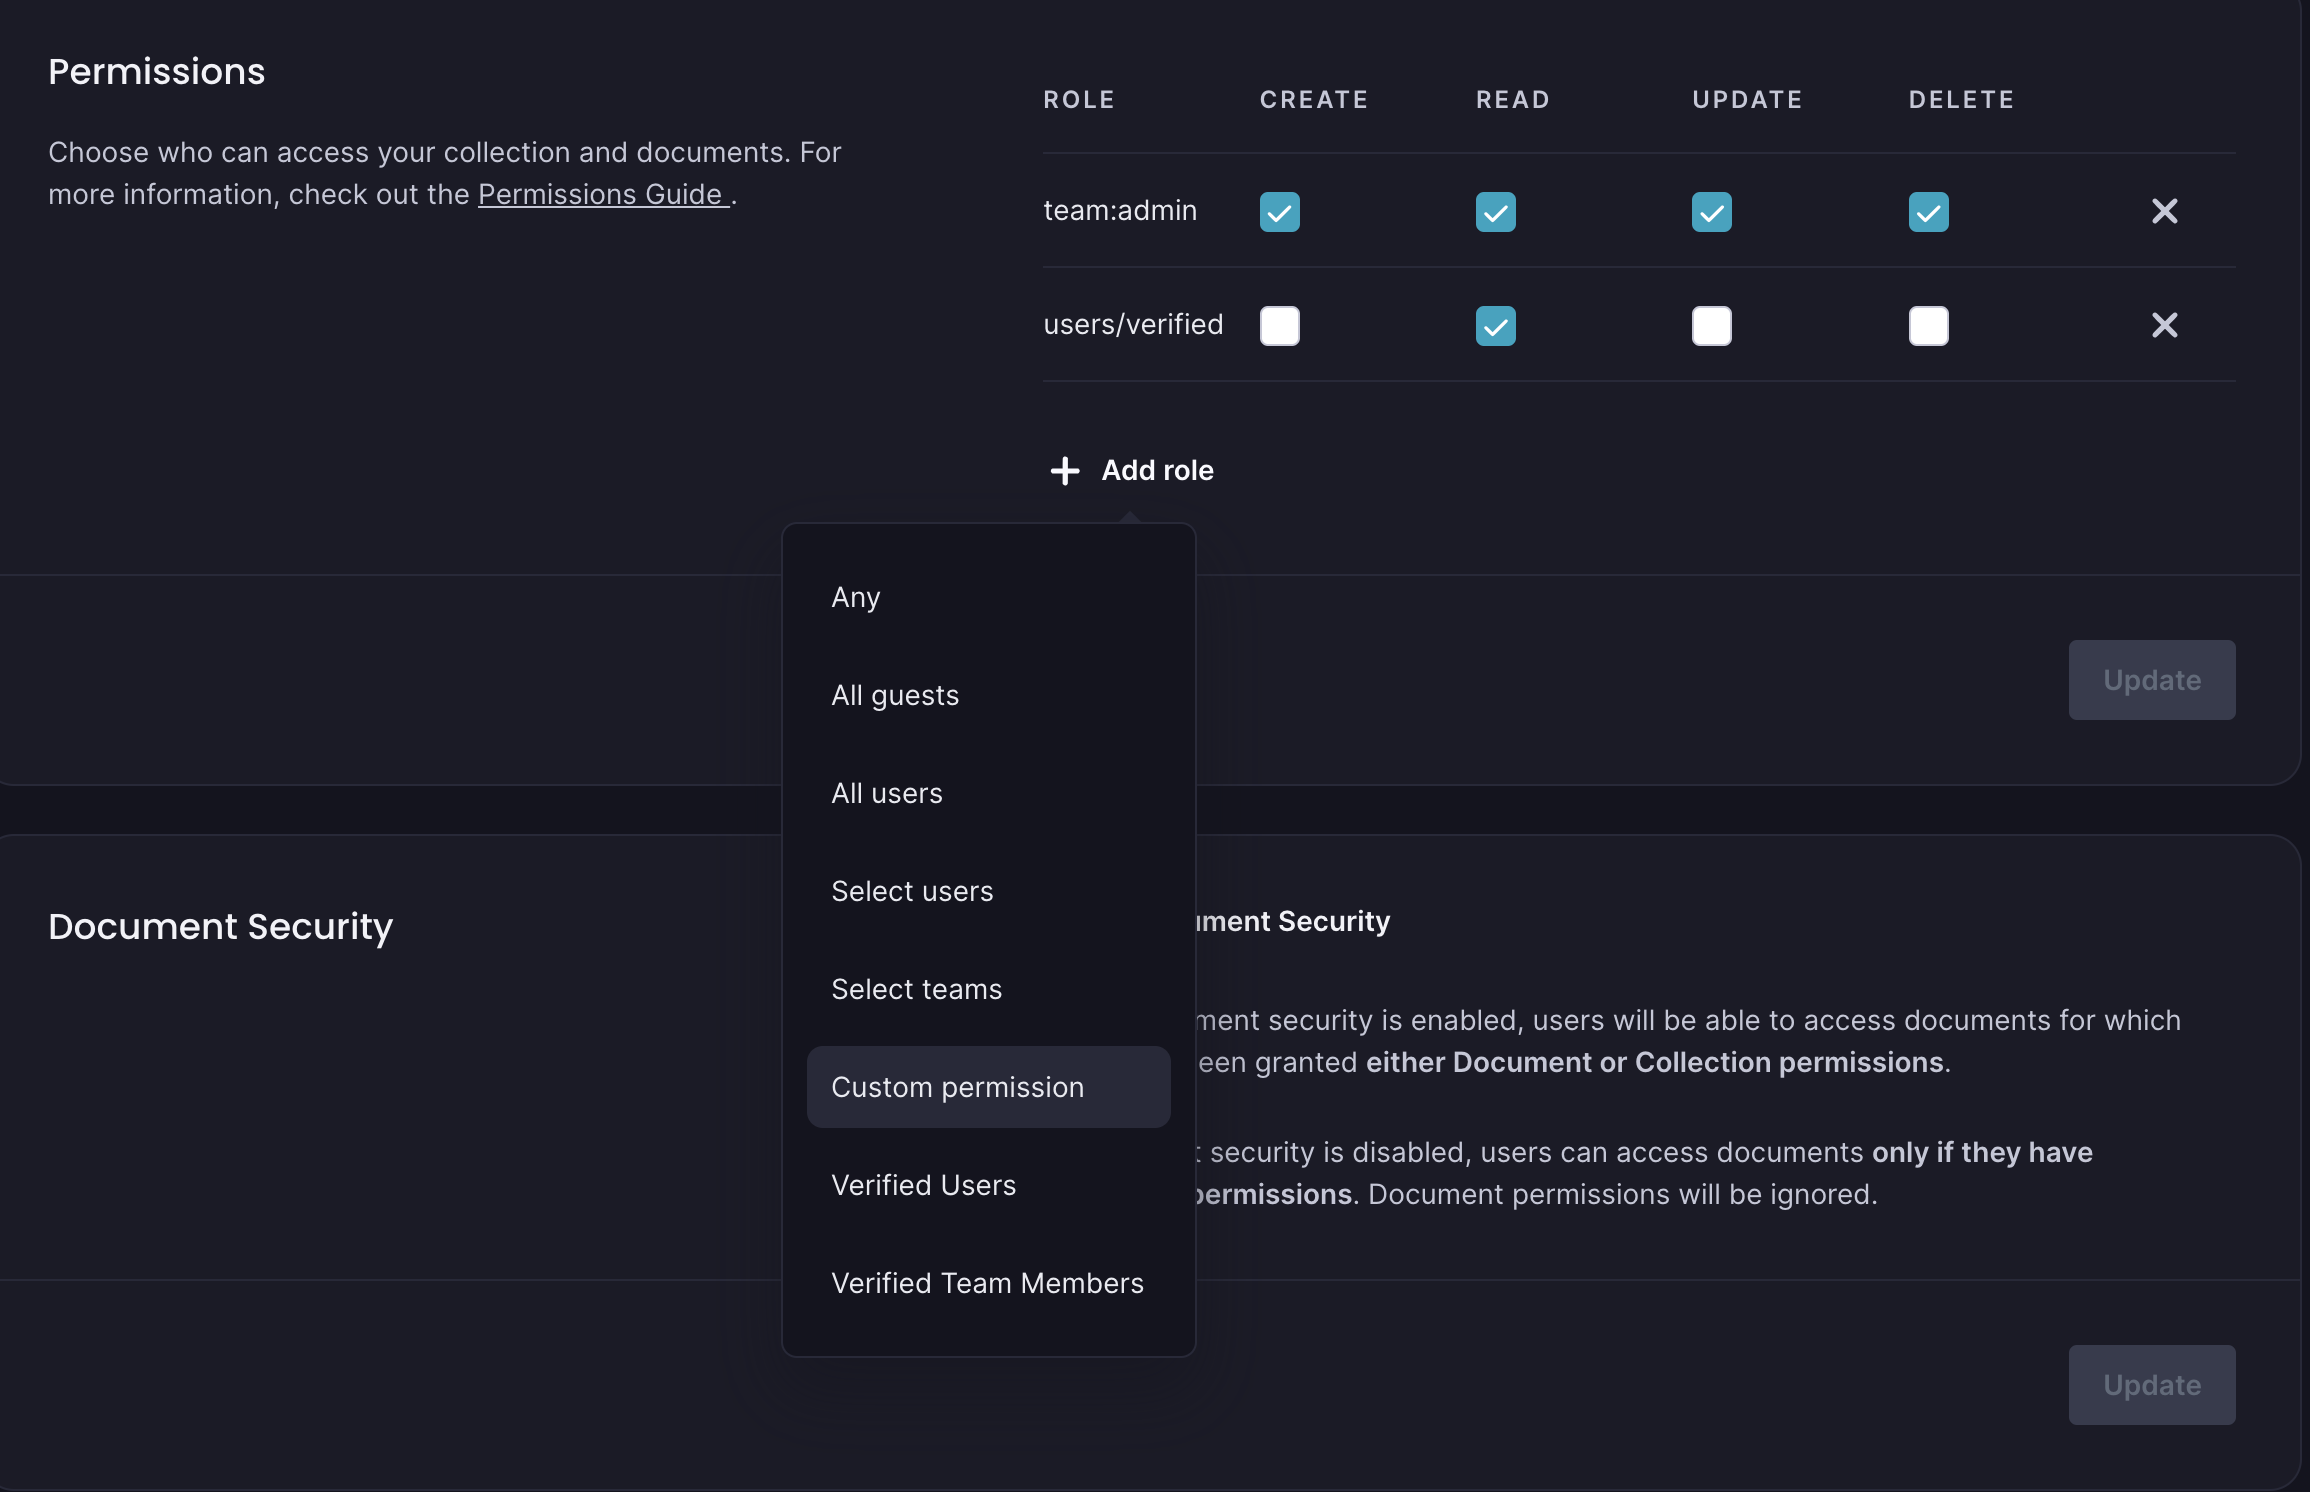Select Verified Users from the list

coord(923,1184)
